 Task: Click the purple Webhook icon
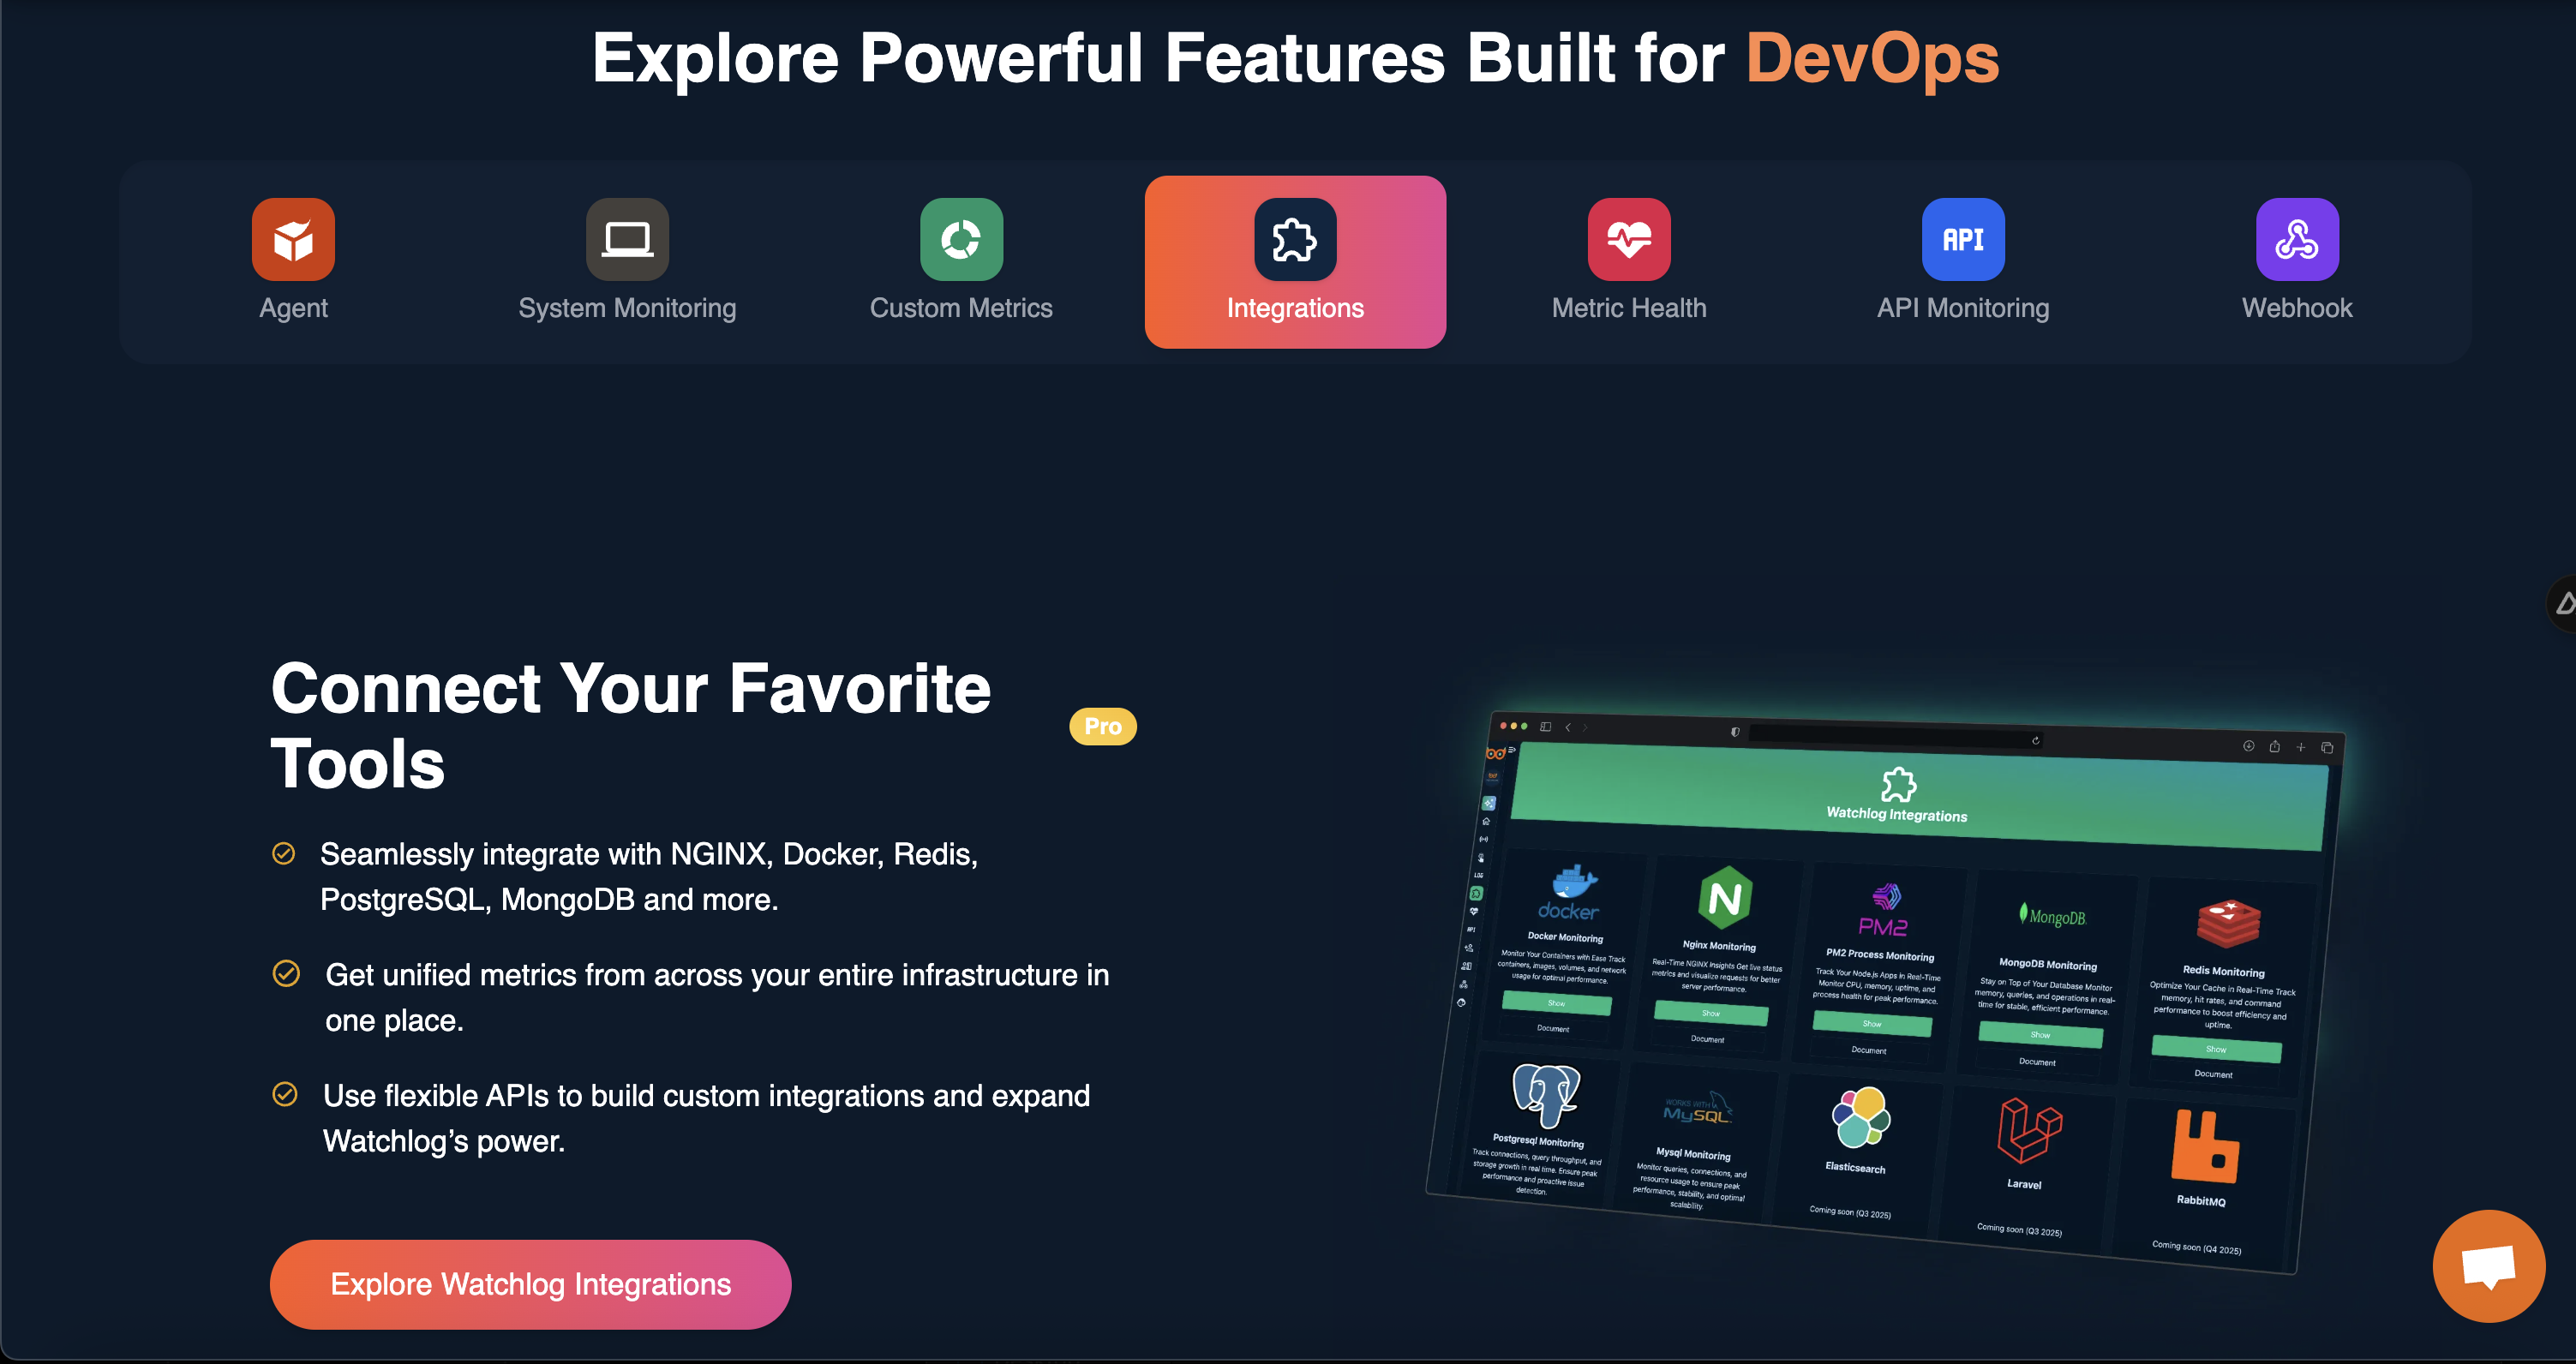click(2297, 239)
